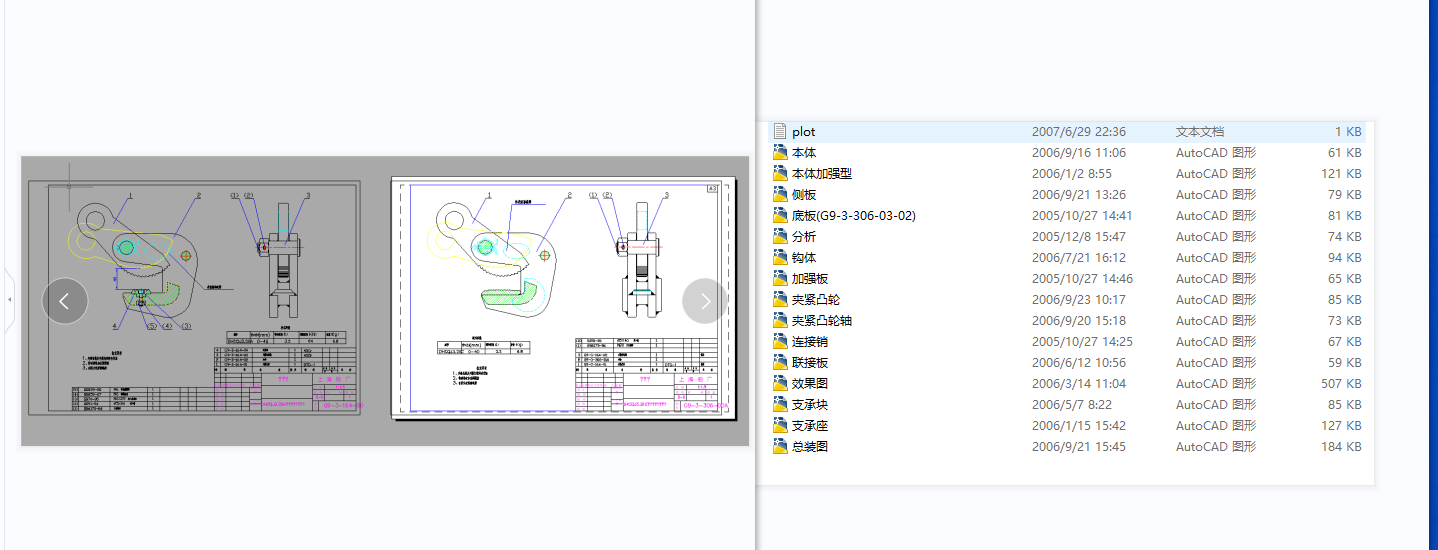The width and height of the screenshot is (1438, 550).
Task: Click the date '2005/12/8 15:47'
Action: tap(1079, 237)
